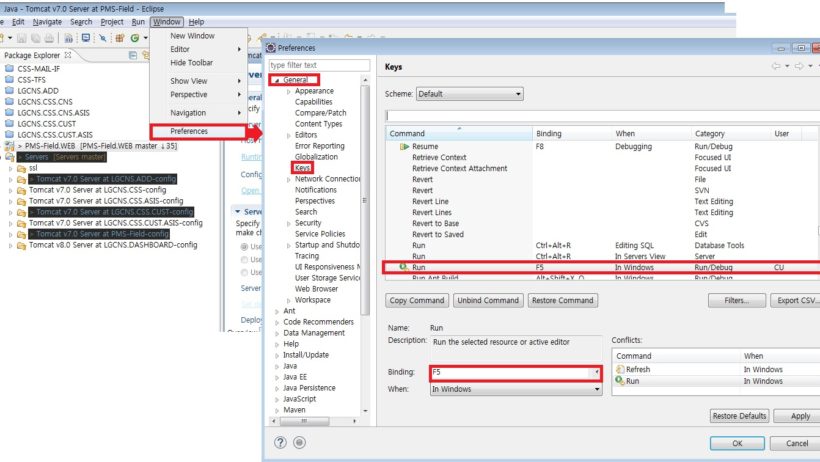The height and width of the screenshot is (462, 820).
Task: Select the Resume F8 command row
Action: 601,147
